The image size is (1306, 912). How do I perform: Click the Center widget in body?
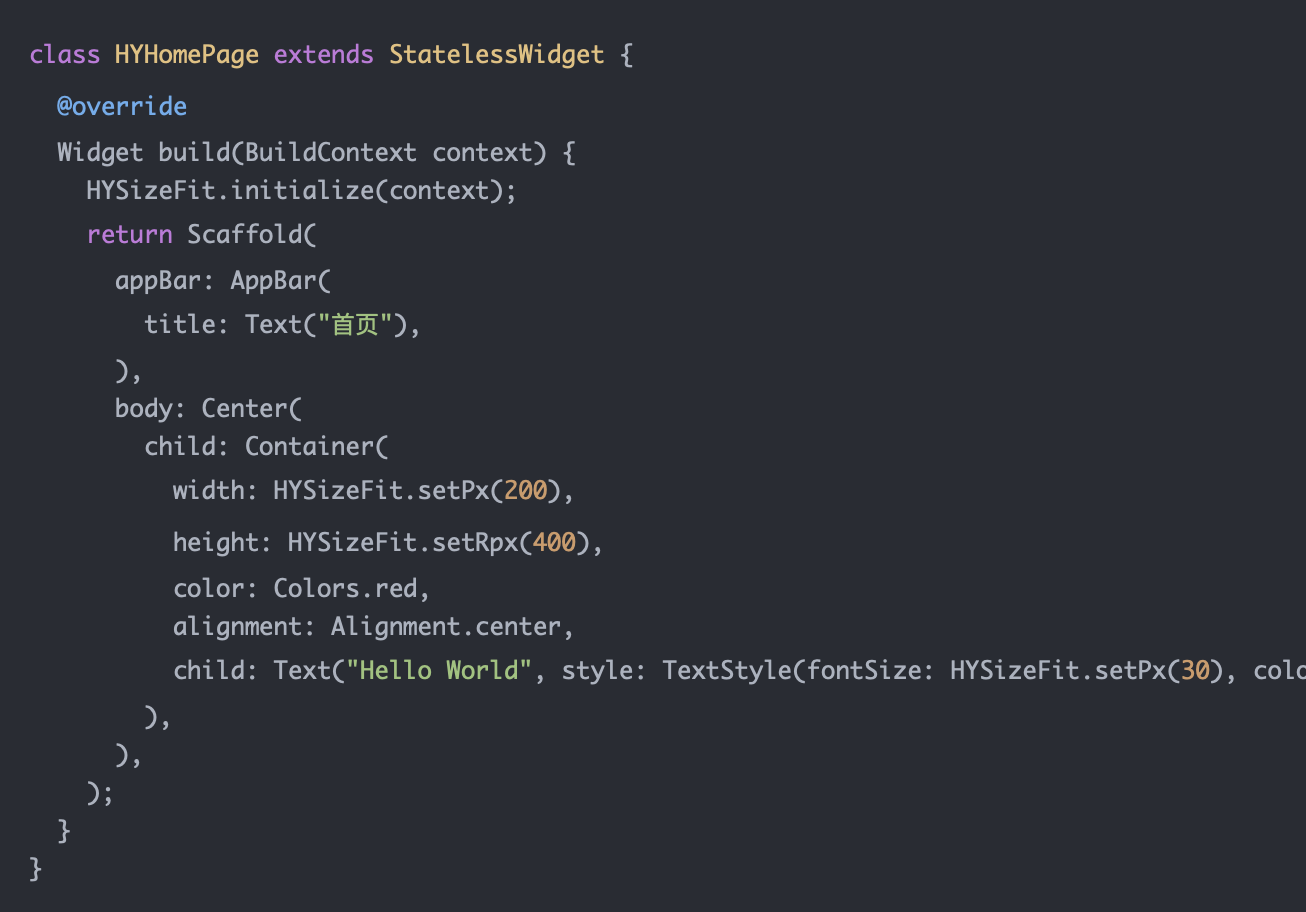coord(245,408)
